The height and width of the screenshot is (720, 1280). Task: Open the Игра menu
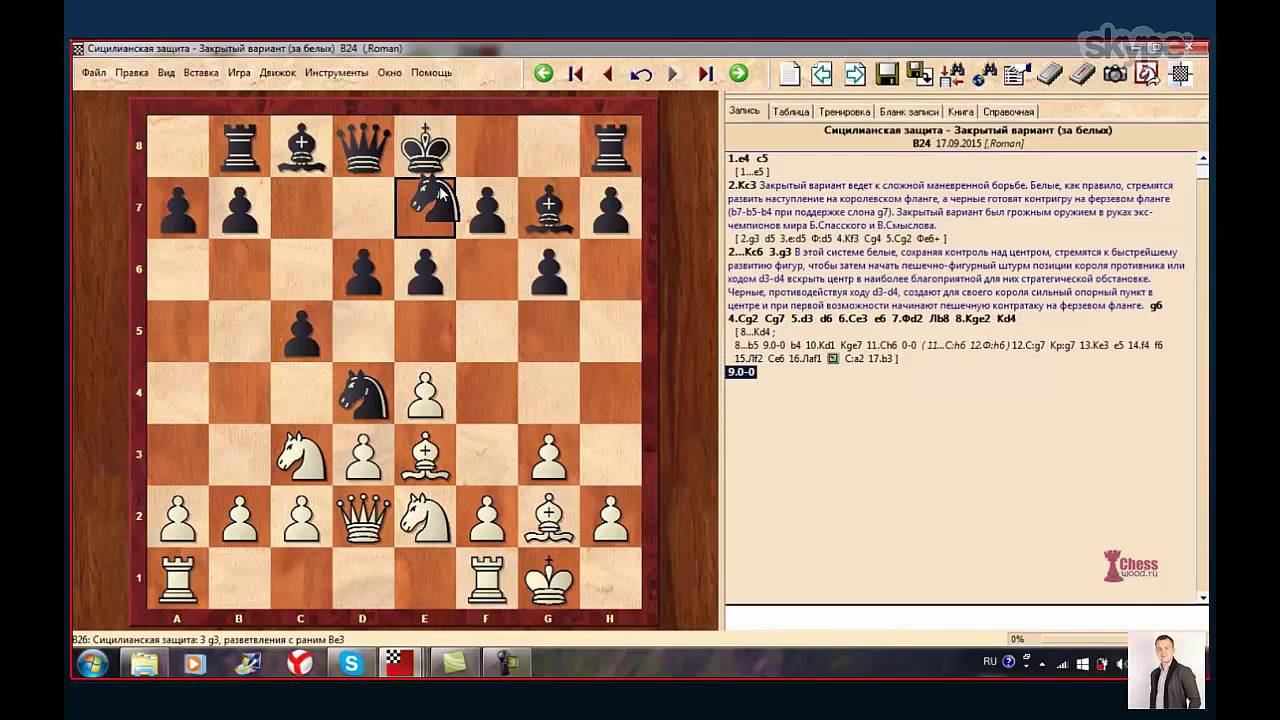pyautogui.click(x=239, y=73)
